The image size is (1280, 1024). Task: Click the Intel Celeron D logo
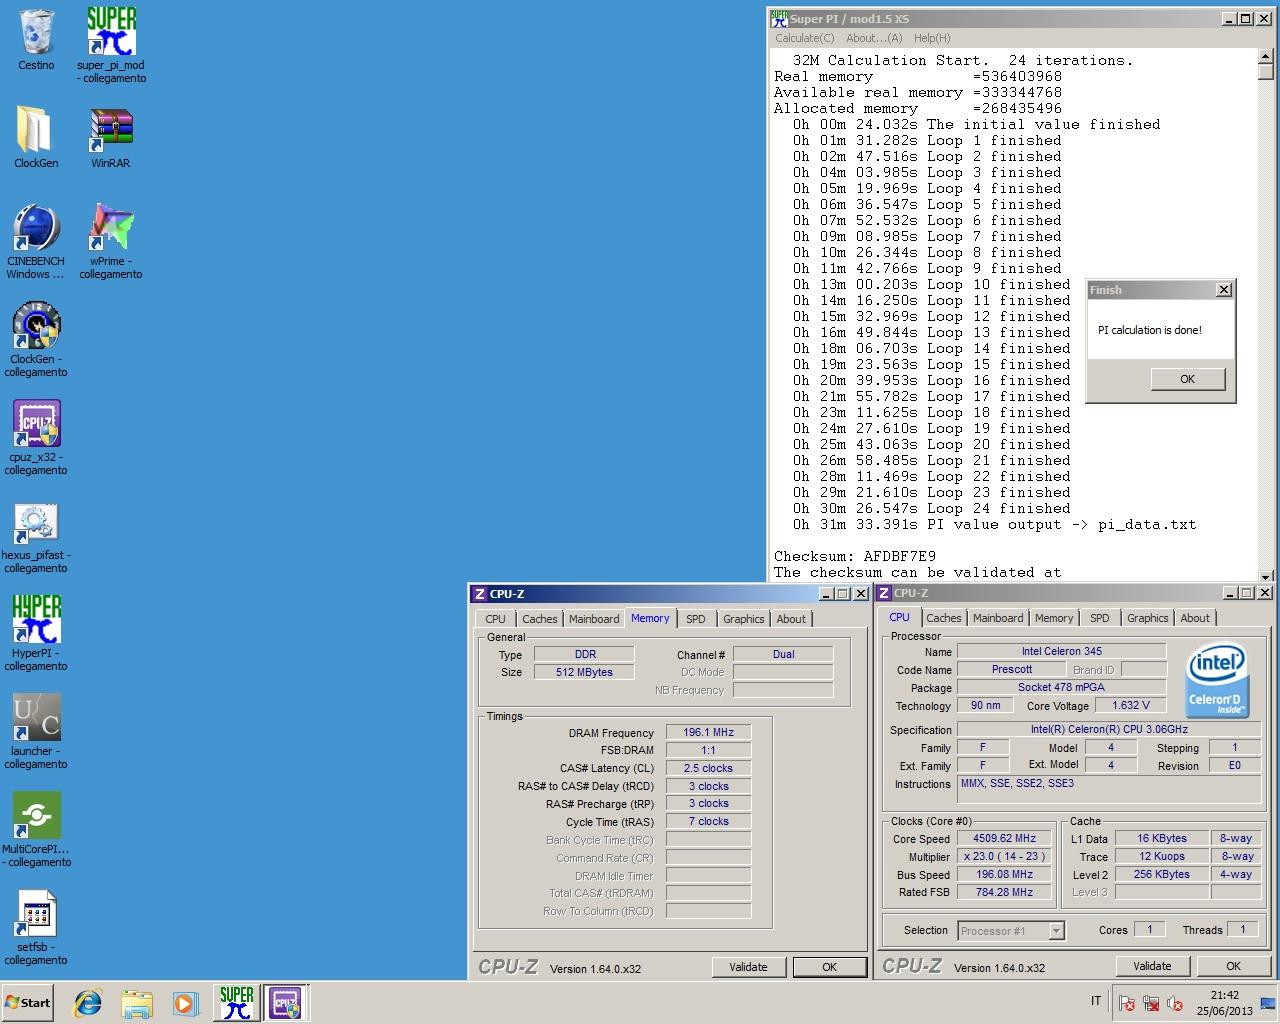[x=1217, y=680]
